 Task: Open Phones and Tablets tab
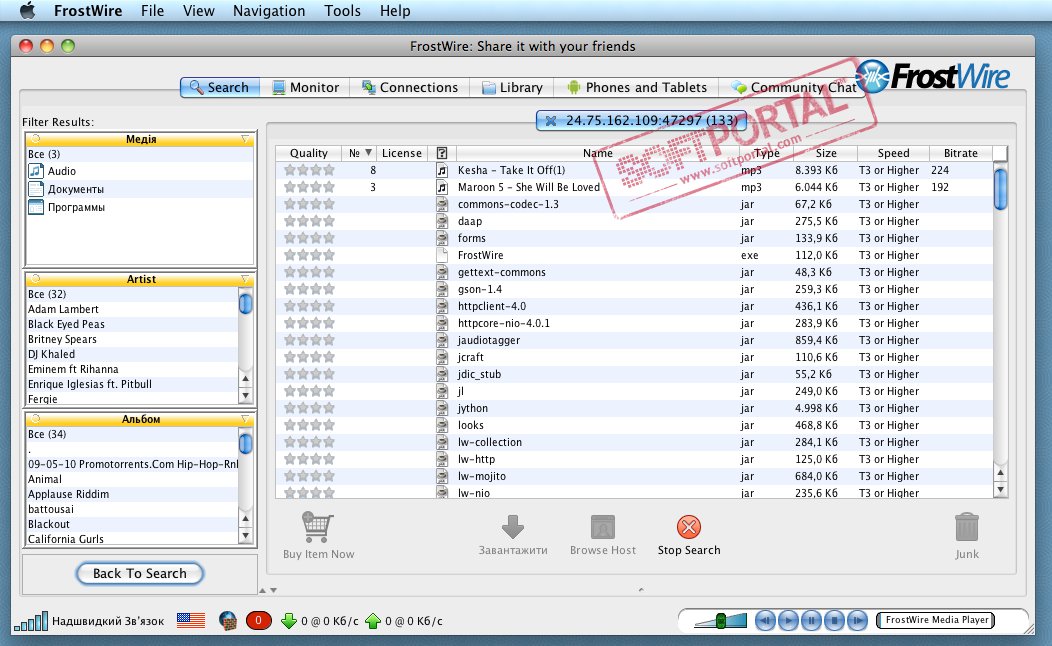[637, 87]
